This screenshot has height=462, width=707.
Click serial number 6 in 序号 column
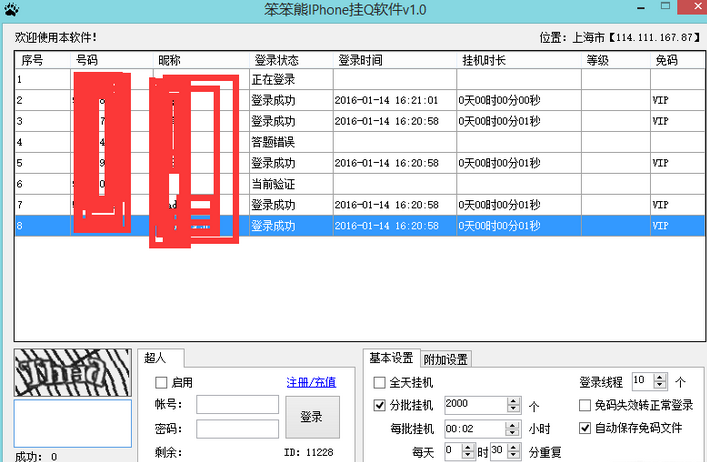(19, 184)
